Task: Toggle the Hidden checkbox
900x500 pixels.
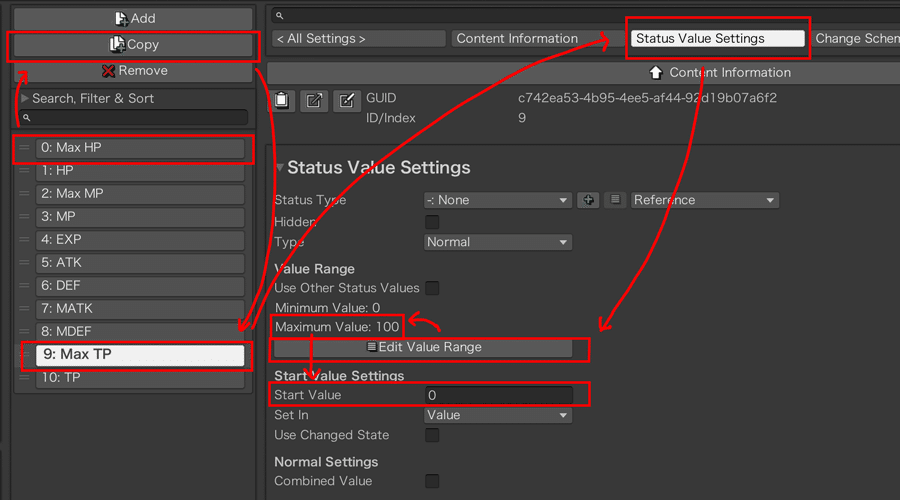Action: pos(432,222)
